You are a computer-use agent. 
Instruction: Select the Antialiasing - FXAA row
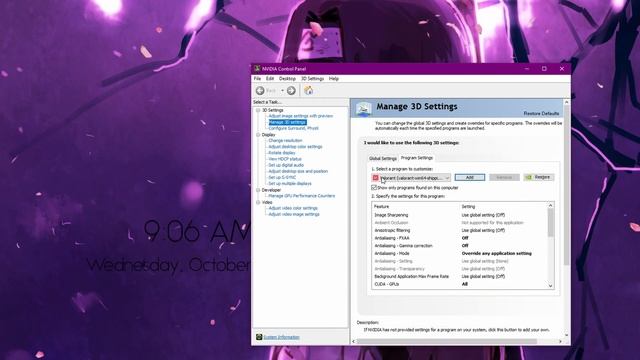coord(459,238)
